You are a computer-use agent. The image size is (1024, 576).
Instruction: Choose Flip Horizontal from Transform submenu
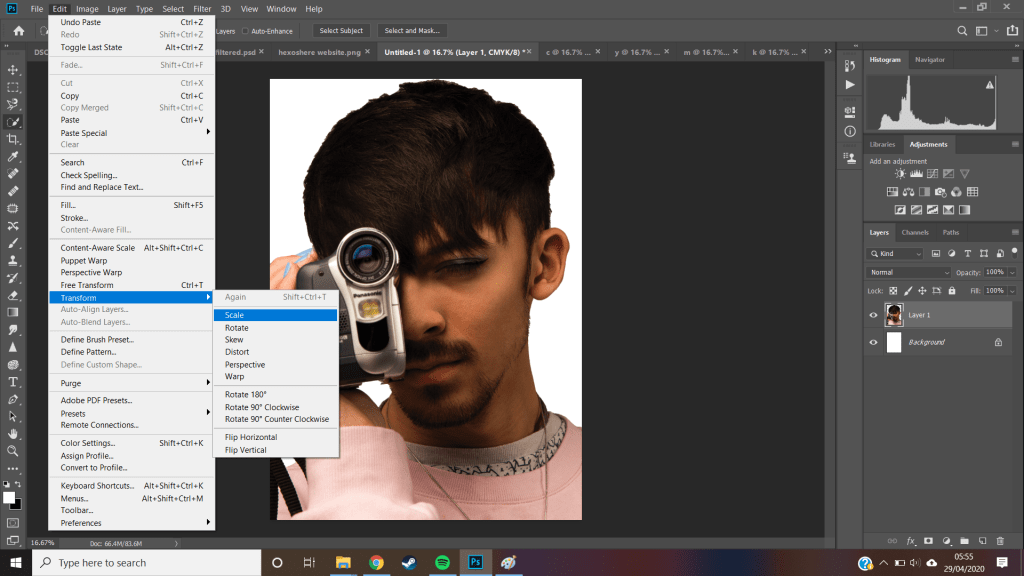coord(251,437)
